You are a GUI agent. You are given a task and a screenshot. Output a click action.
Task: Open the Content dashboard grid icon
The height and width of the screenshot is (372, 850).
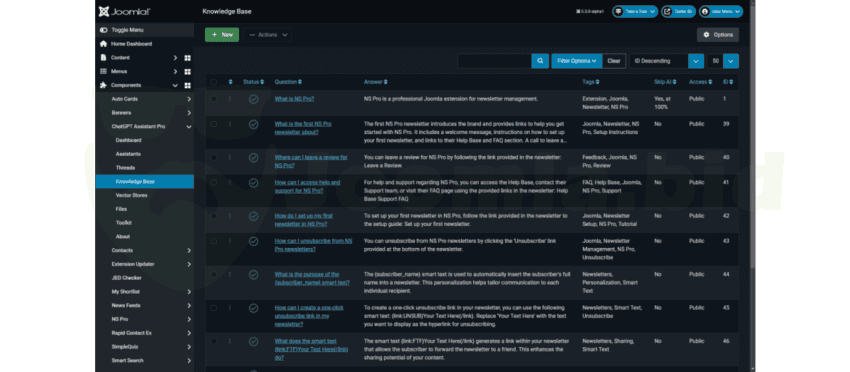click(x=188, y=57)
